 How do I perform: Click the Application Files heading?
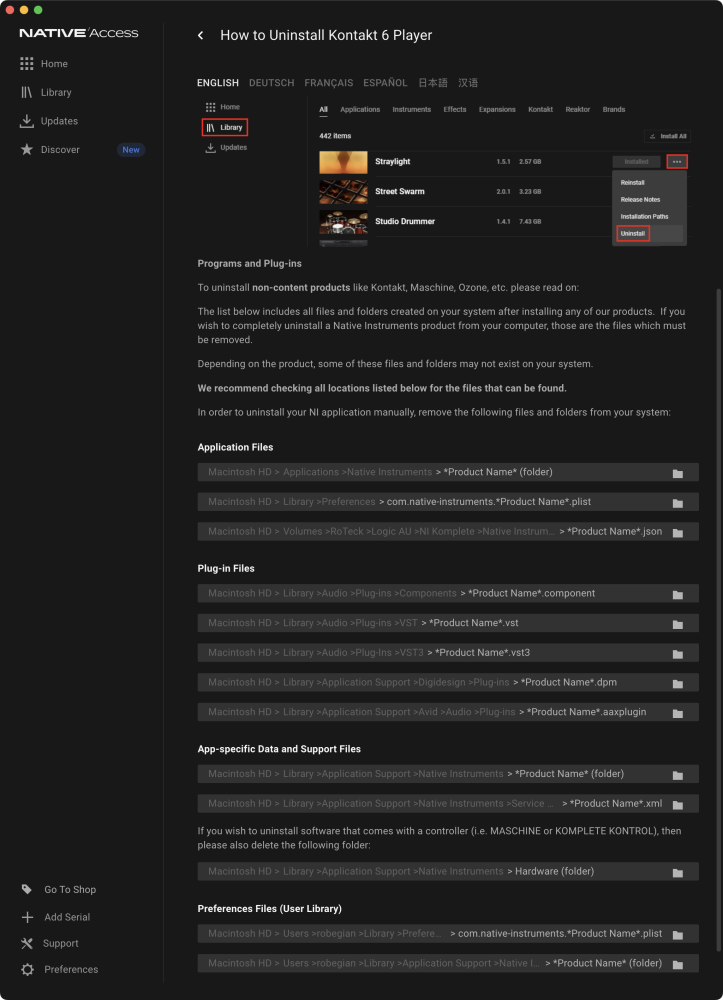coord(235,447)
